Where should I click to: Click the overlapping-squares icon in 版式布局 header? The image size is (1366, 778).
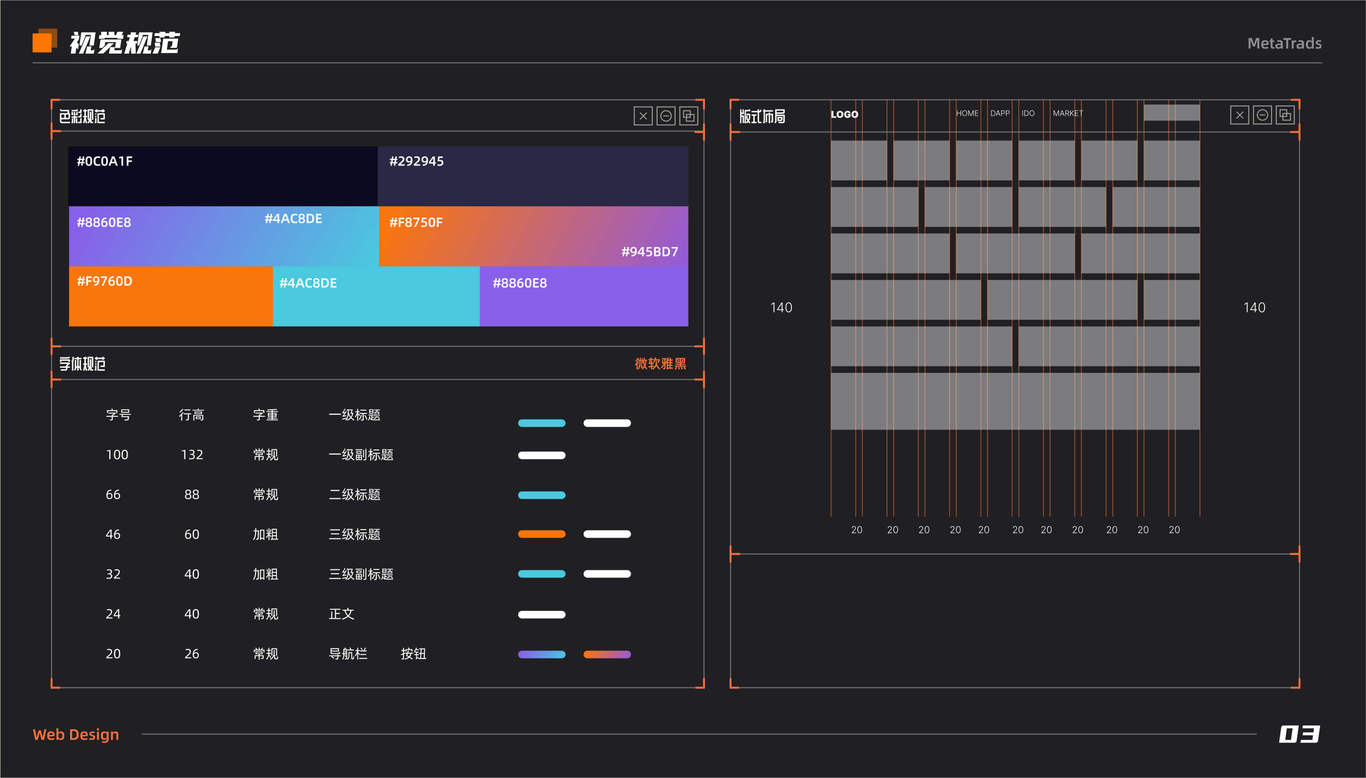coord(1285,115)
